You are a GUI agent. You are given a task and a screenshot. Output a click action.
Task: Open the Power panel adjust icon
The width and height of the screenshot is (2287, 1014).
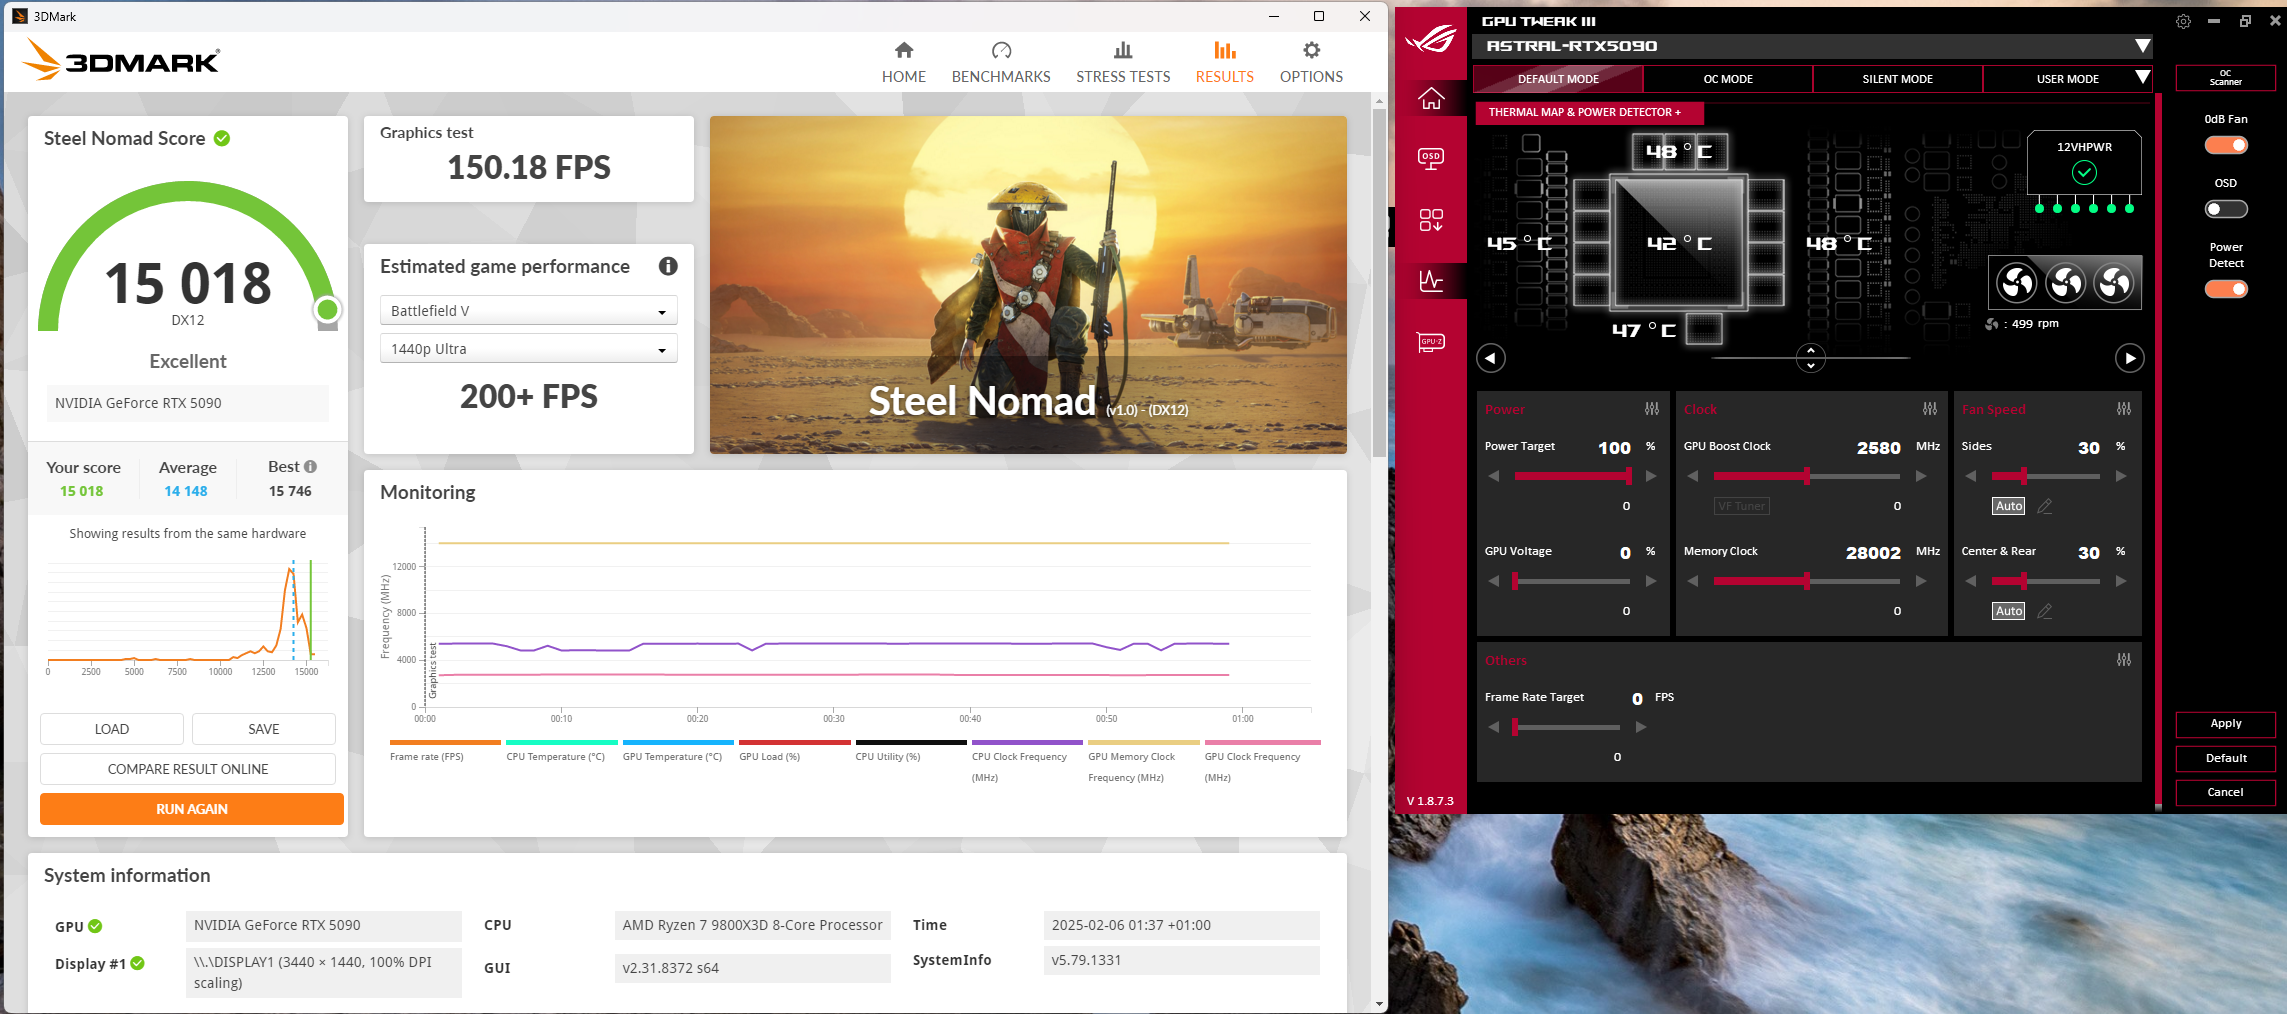tap(1652, 409)
